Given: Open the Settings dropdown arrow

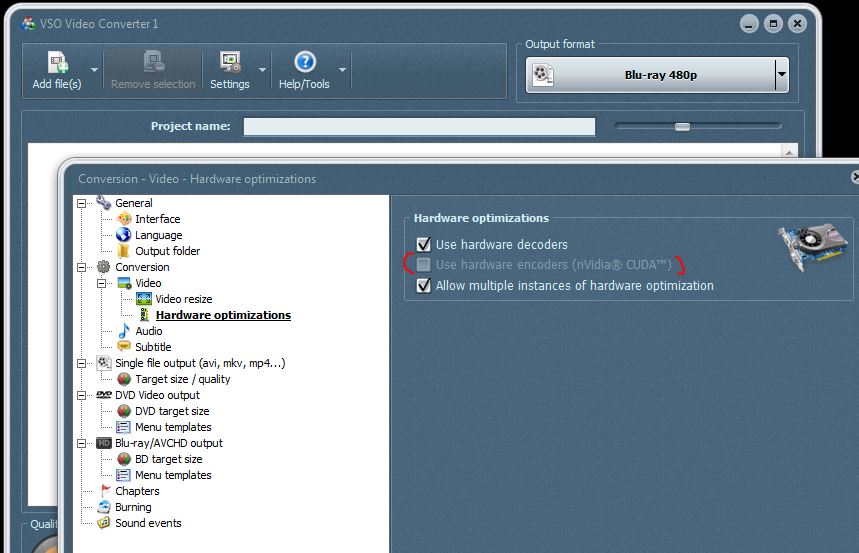Looking at the screenshot, I should (262, 70).
